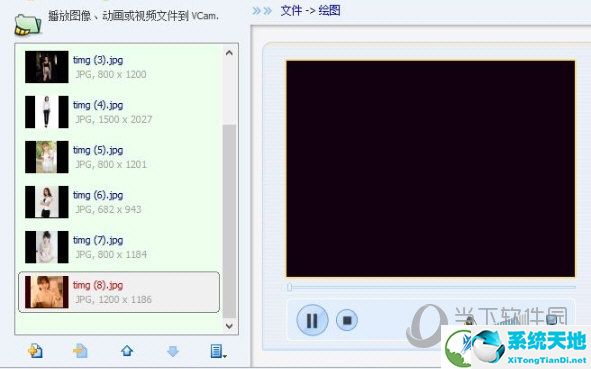591x369 pixels.
Task: Open the playlist options dropdown icon
Action: tap(218, 351)
